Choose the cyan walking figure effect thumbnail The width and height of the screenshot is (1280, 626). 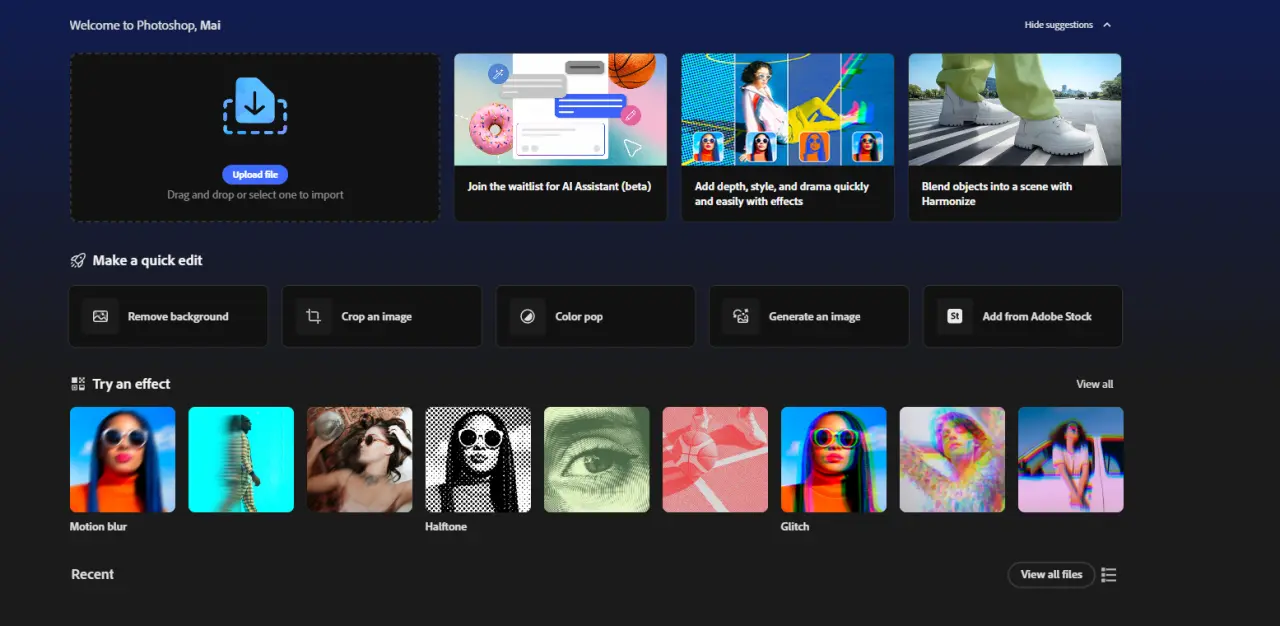(x=241, y=459)
